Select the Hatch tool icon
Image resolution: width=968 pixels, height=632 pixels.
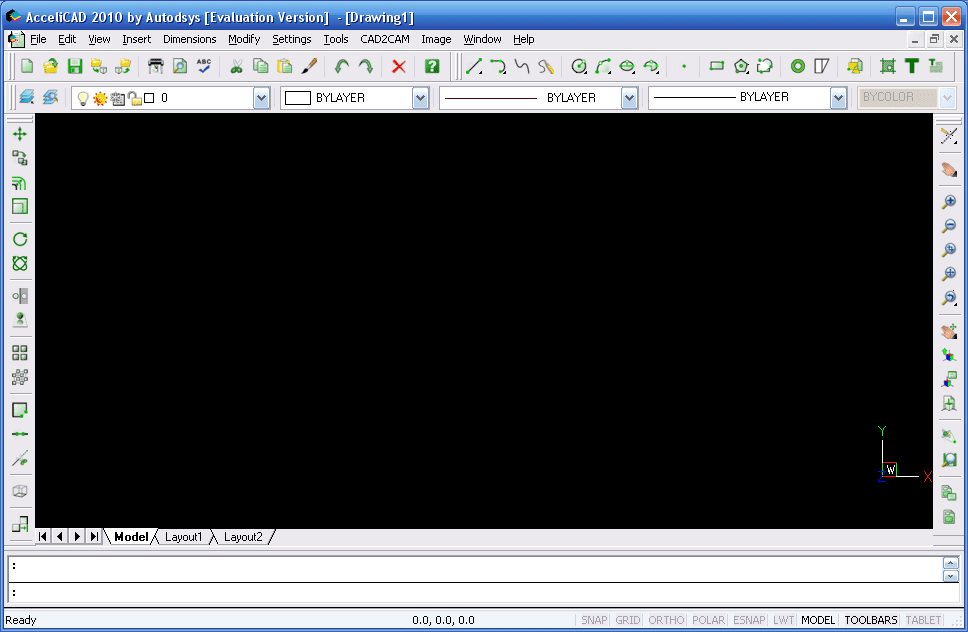888,66
